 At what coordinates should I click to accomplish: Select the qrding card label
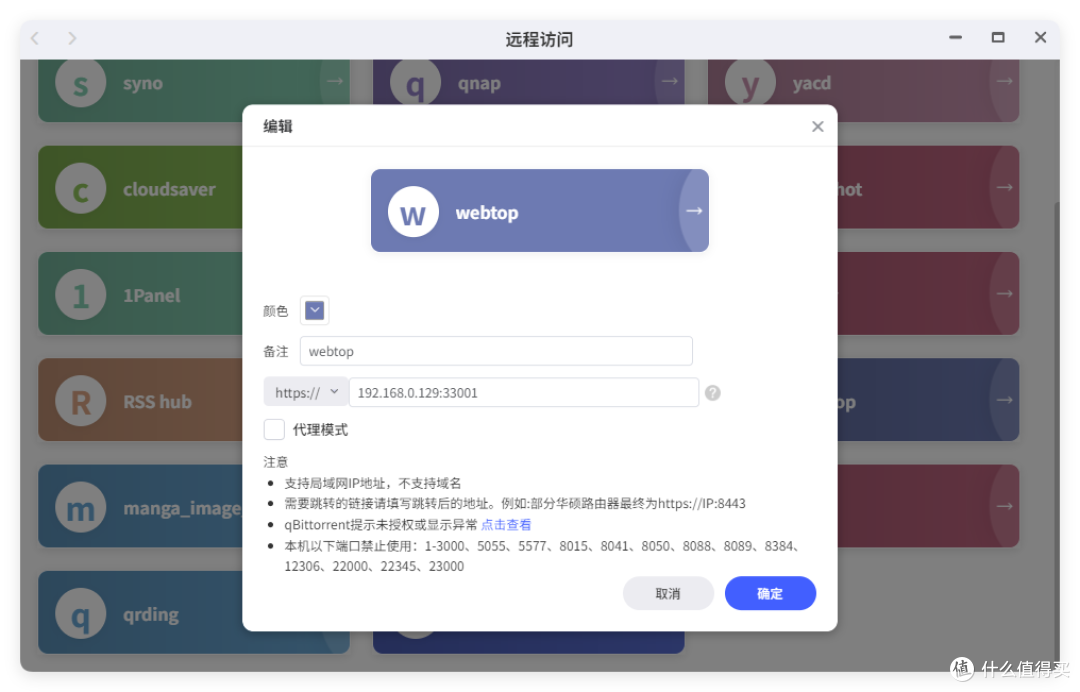coord(151,614)
